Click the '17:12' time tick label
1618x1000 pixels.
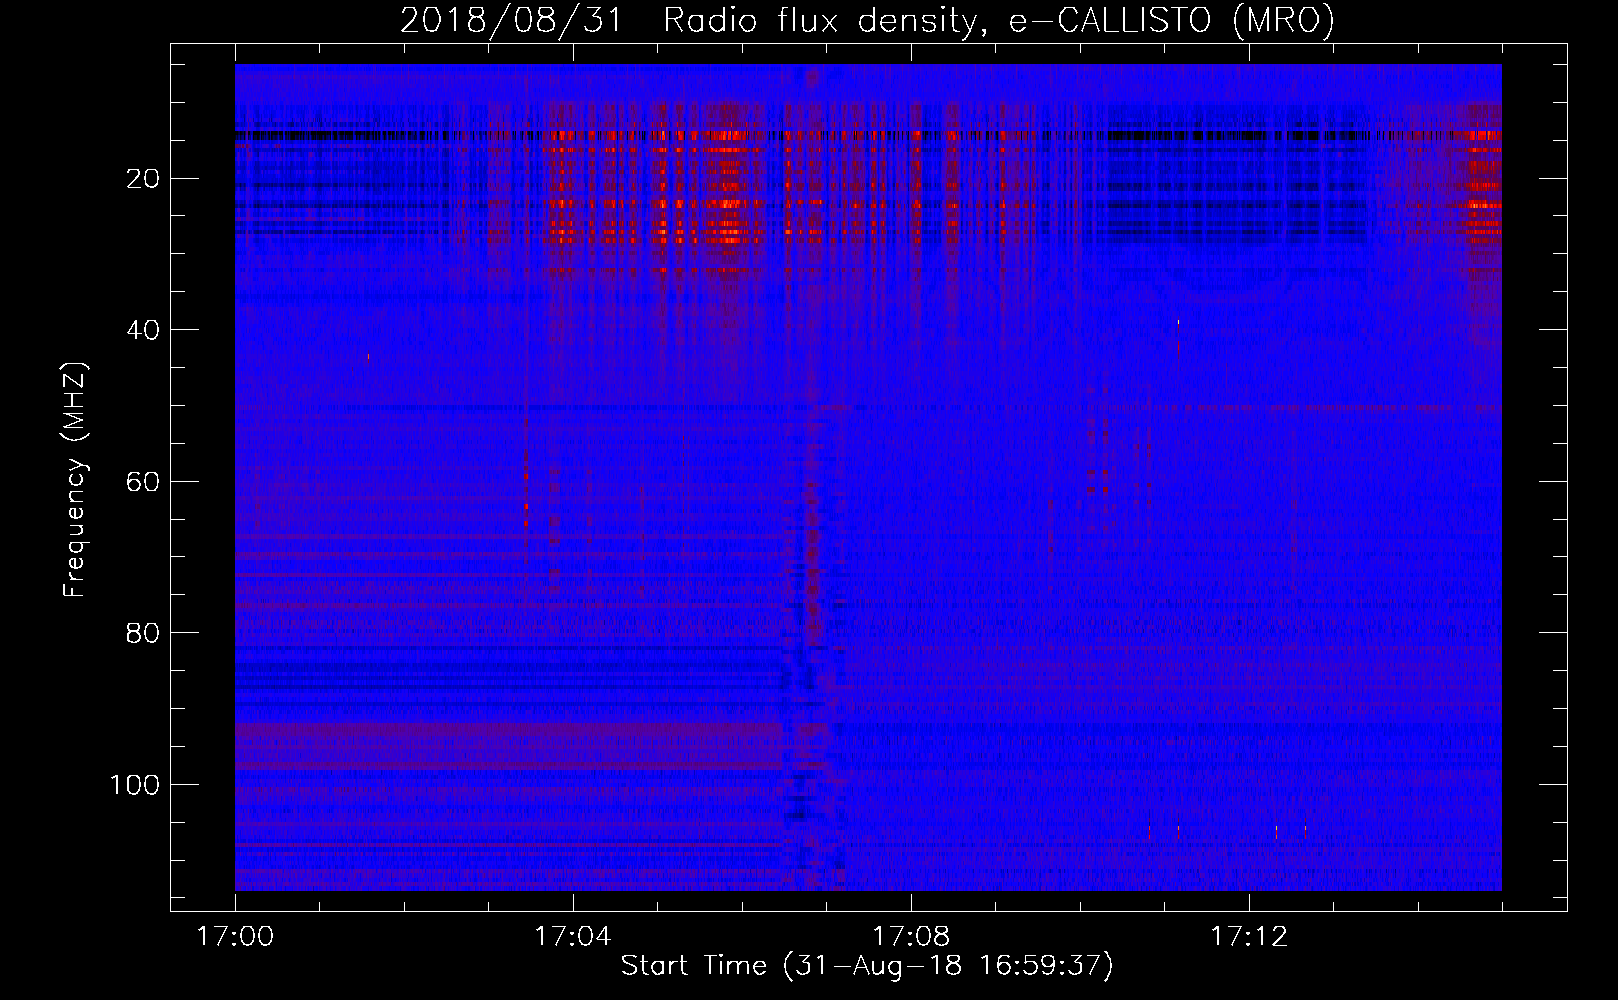1248,937
